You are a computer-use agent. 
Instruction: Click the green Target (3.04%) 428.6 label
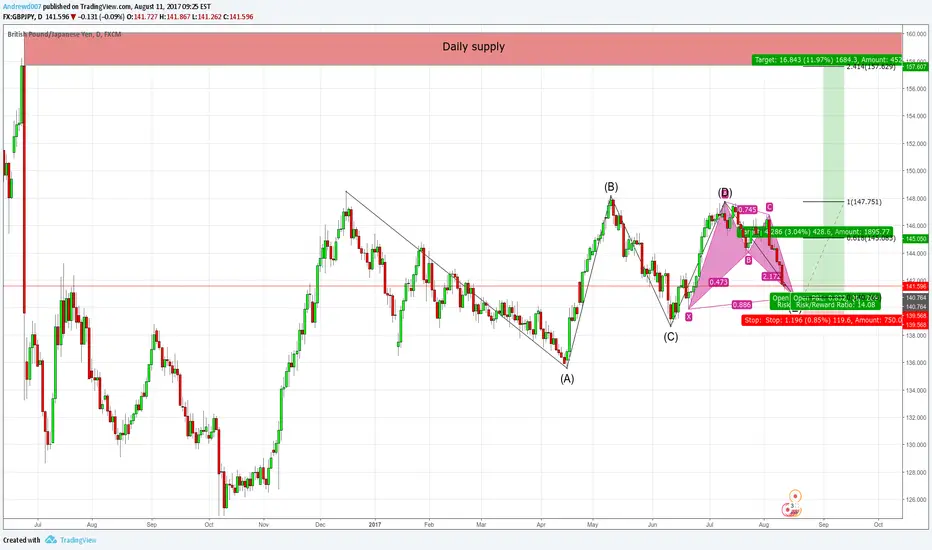click(814, 232)
